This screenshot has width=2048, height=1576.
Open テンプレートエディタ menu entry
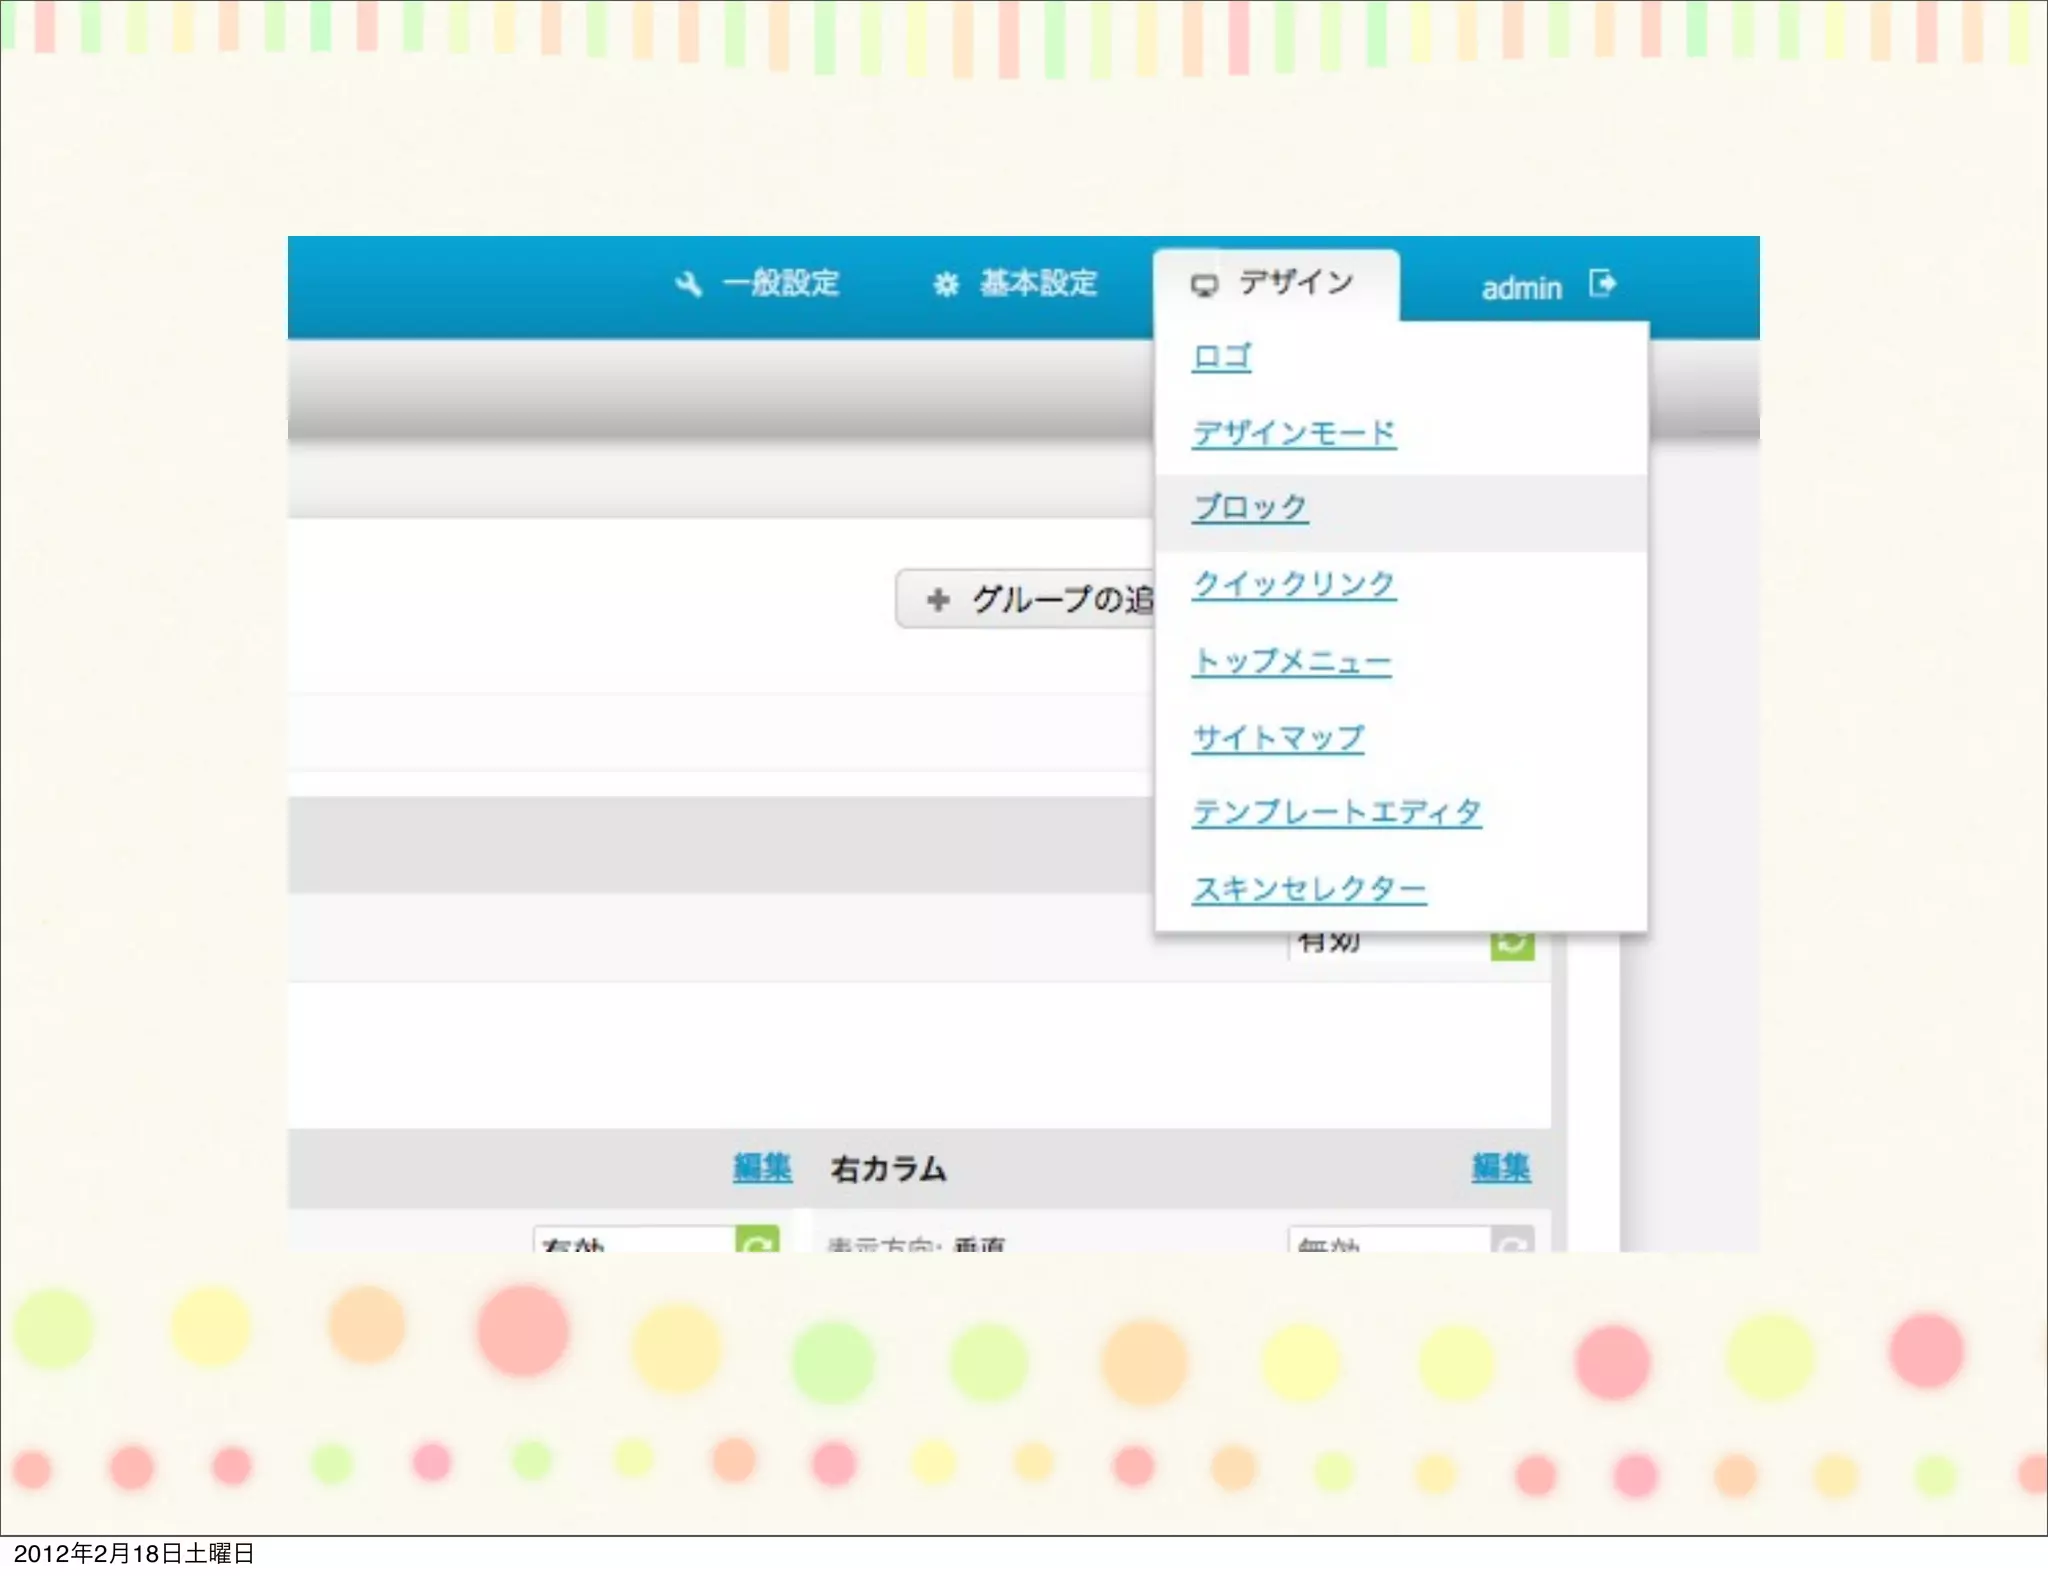click(x=1336, y=812)
